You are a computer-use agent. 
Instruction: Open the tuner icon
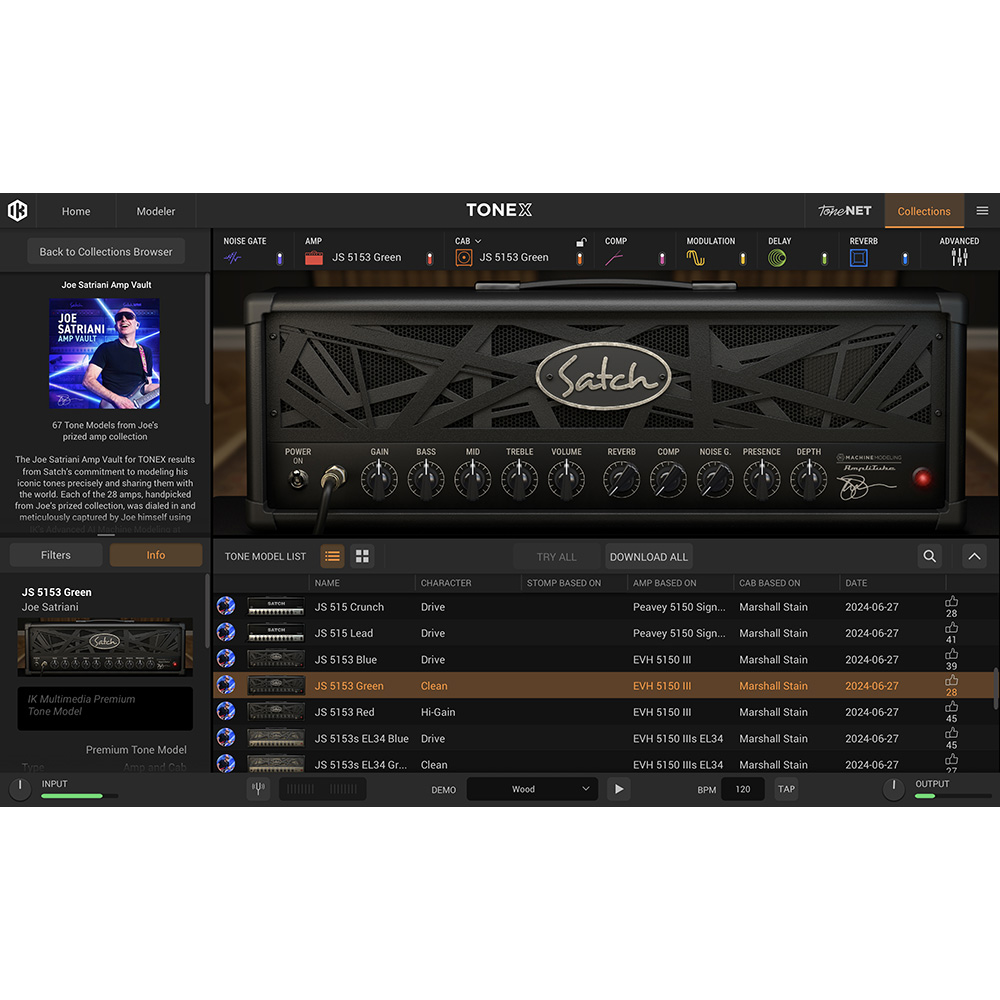click(258, 789)
